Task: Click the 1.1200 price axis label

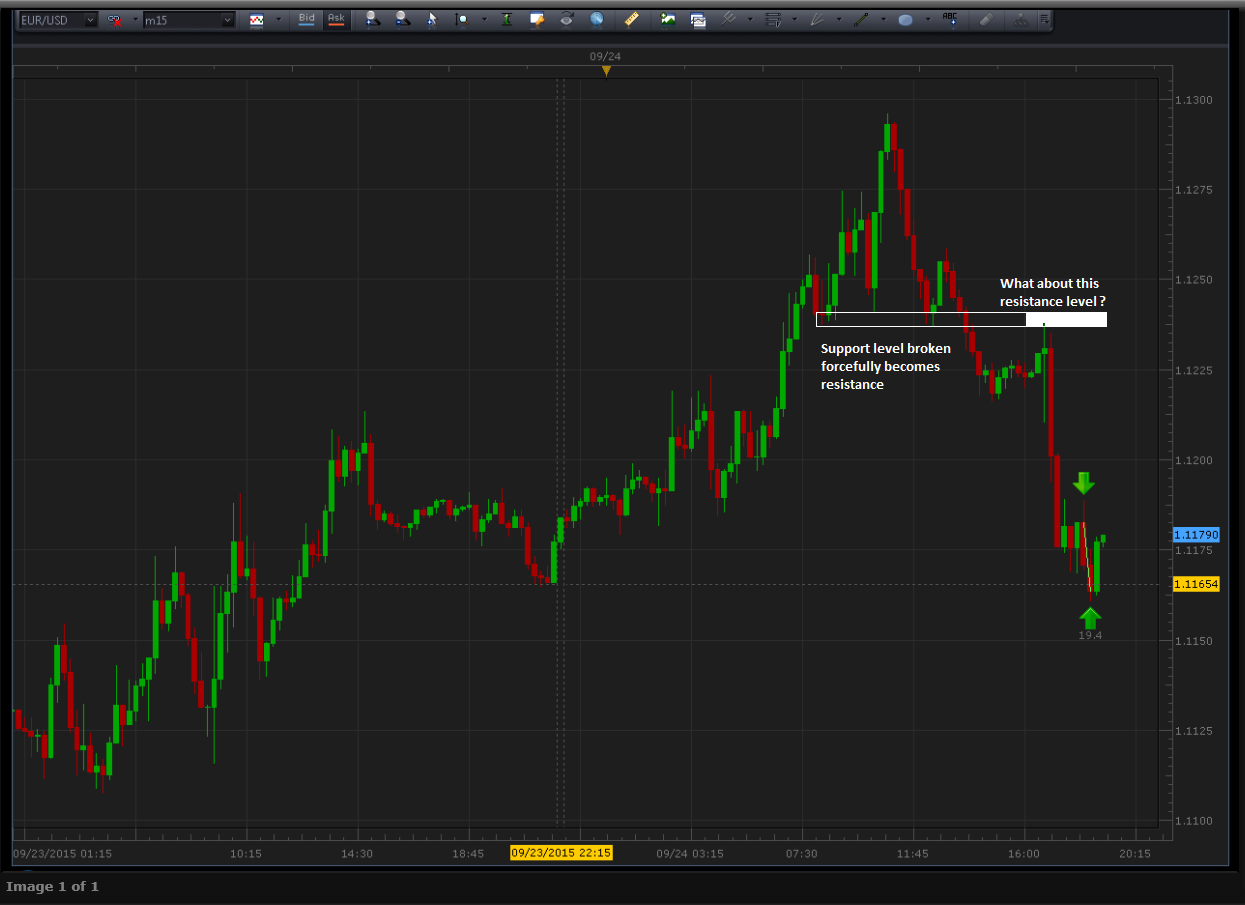Action: click(1193, 460)
